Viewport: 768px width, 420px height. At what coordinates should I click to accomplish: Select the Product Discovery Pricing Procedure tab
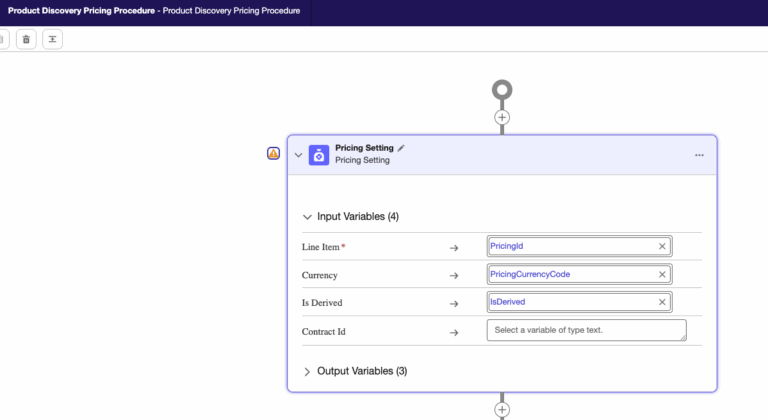(x=155, y=12)
